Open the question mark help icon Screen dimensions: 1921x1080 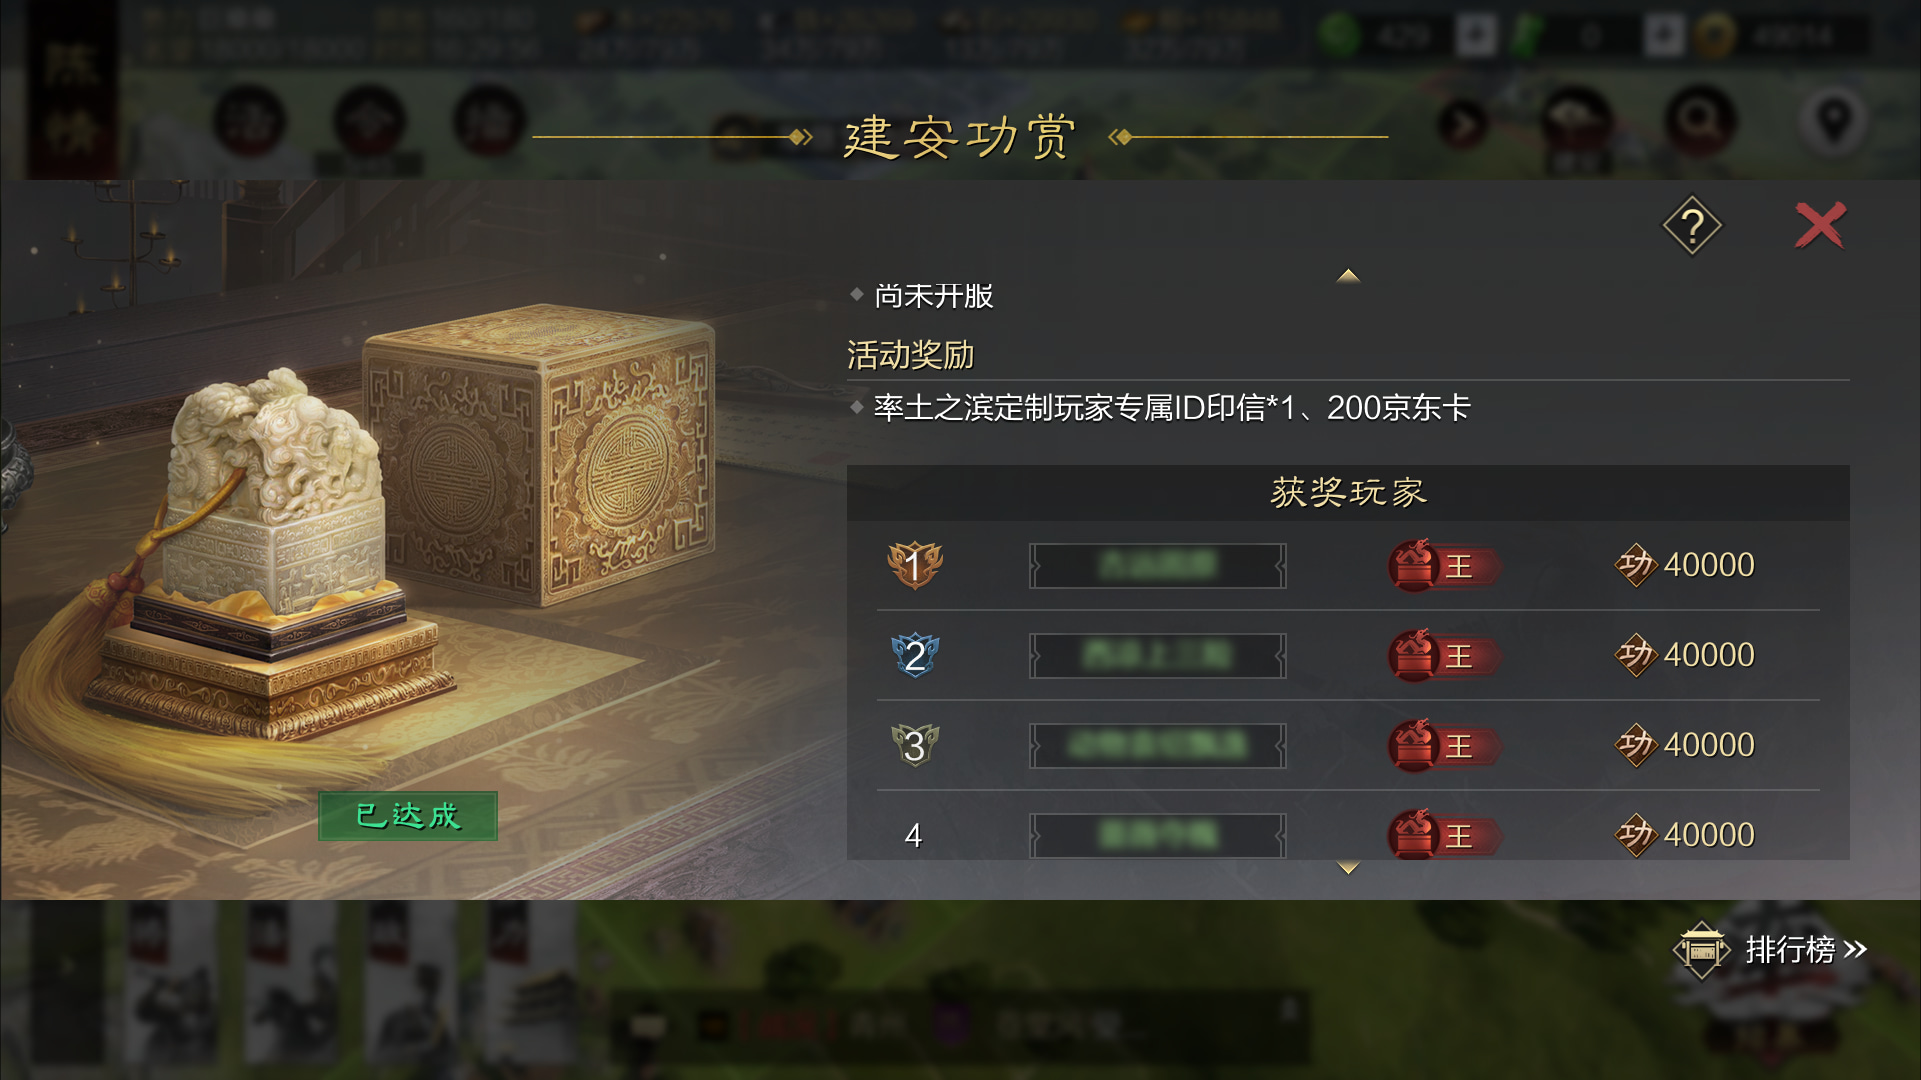point(1692,226)
